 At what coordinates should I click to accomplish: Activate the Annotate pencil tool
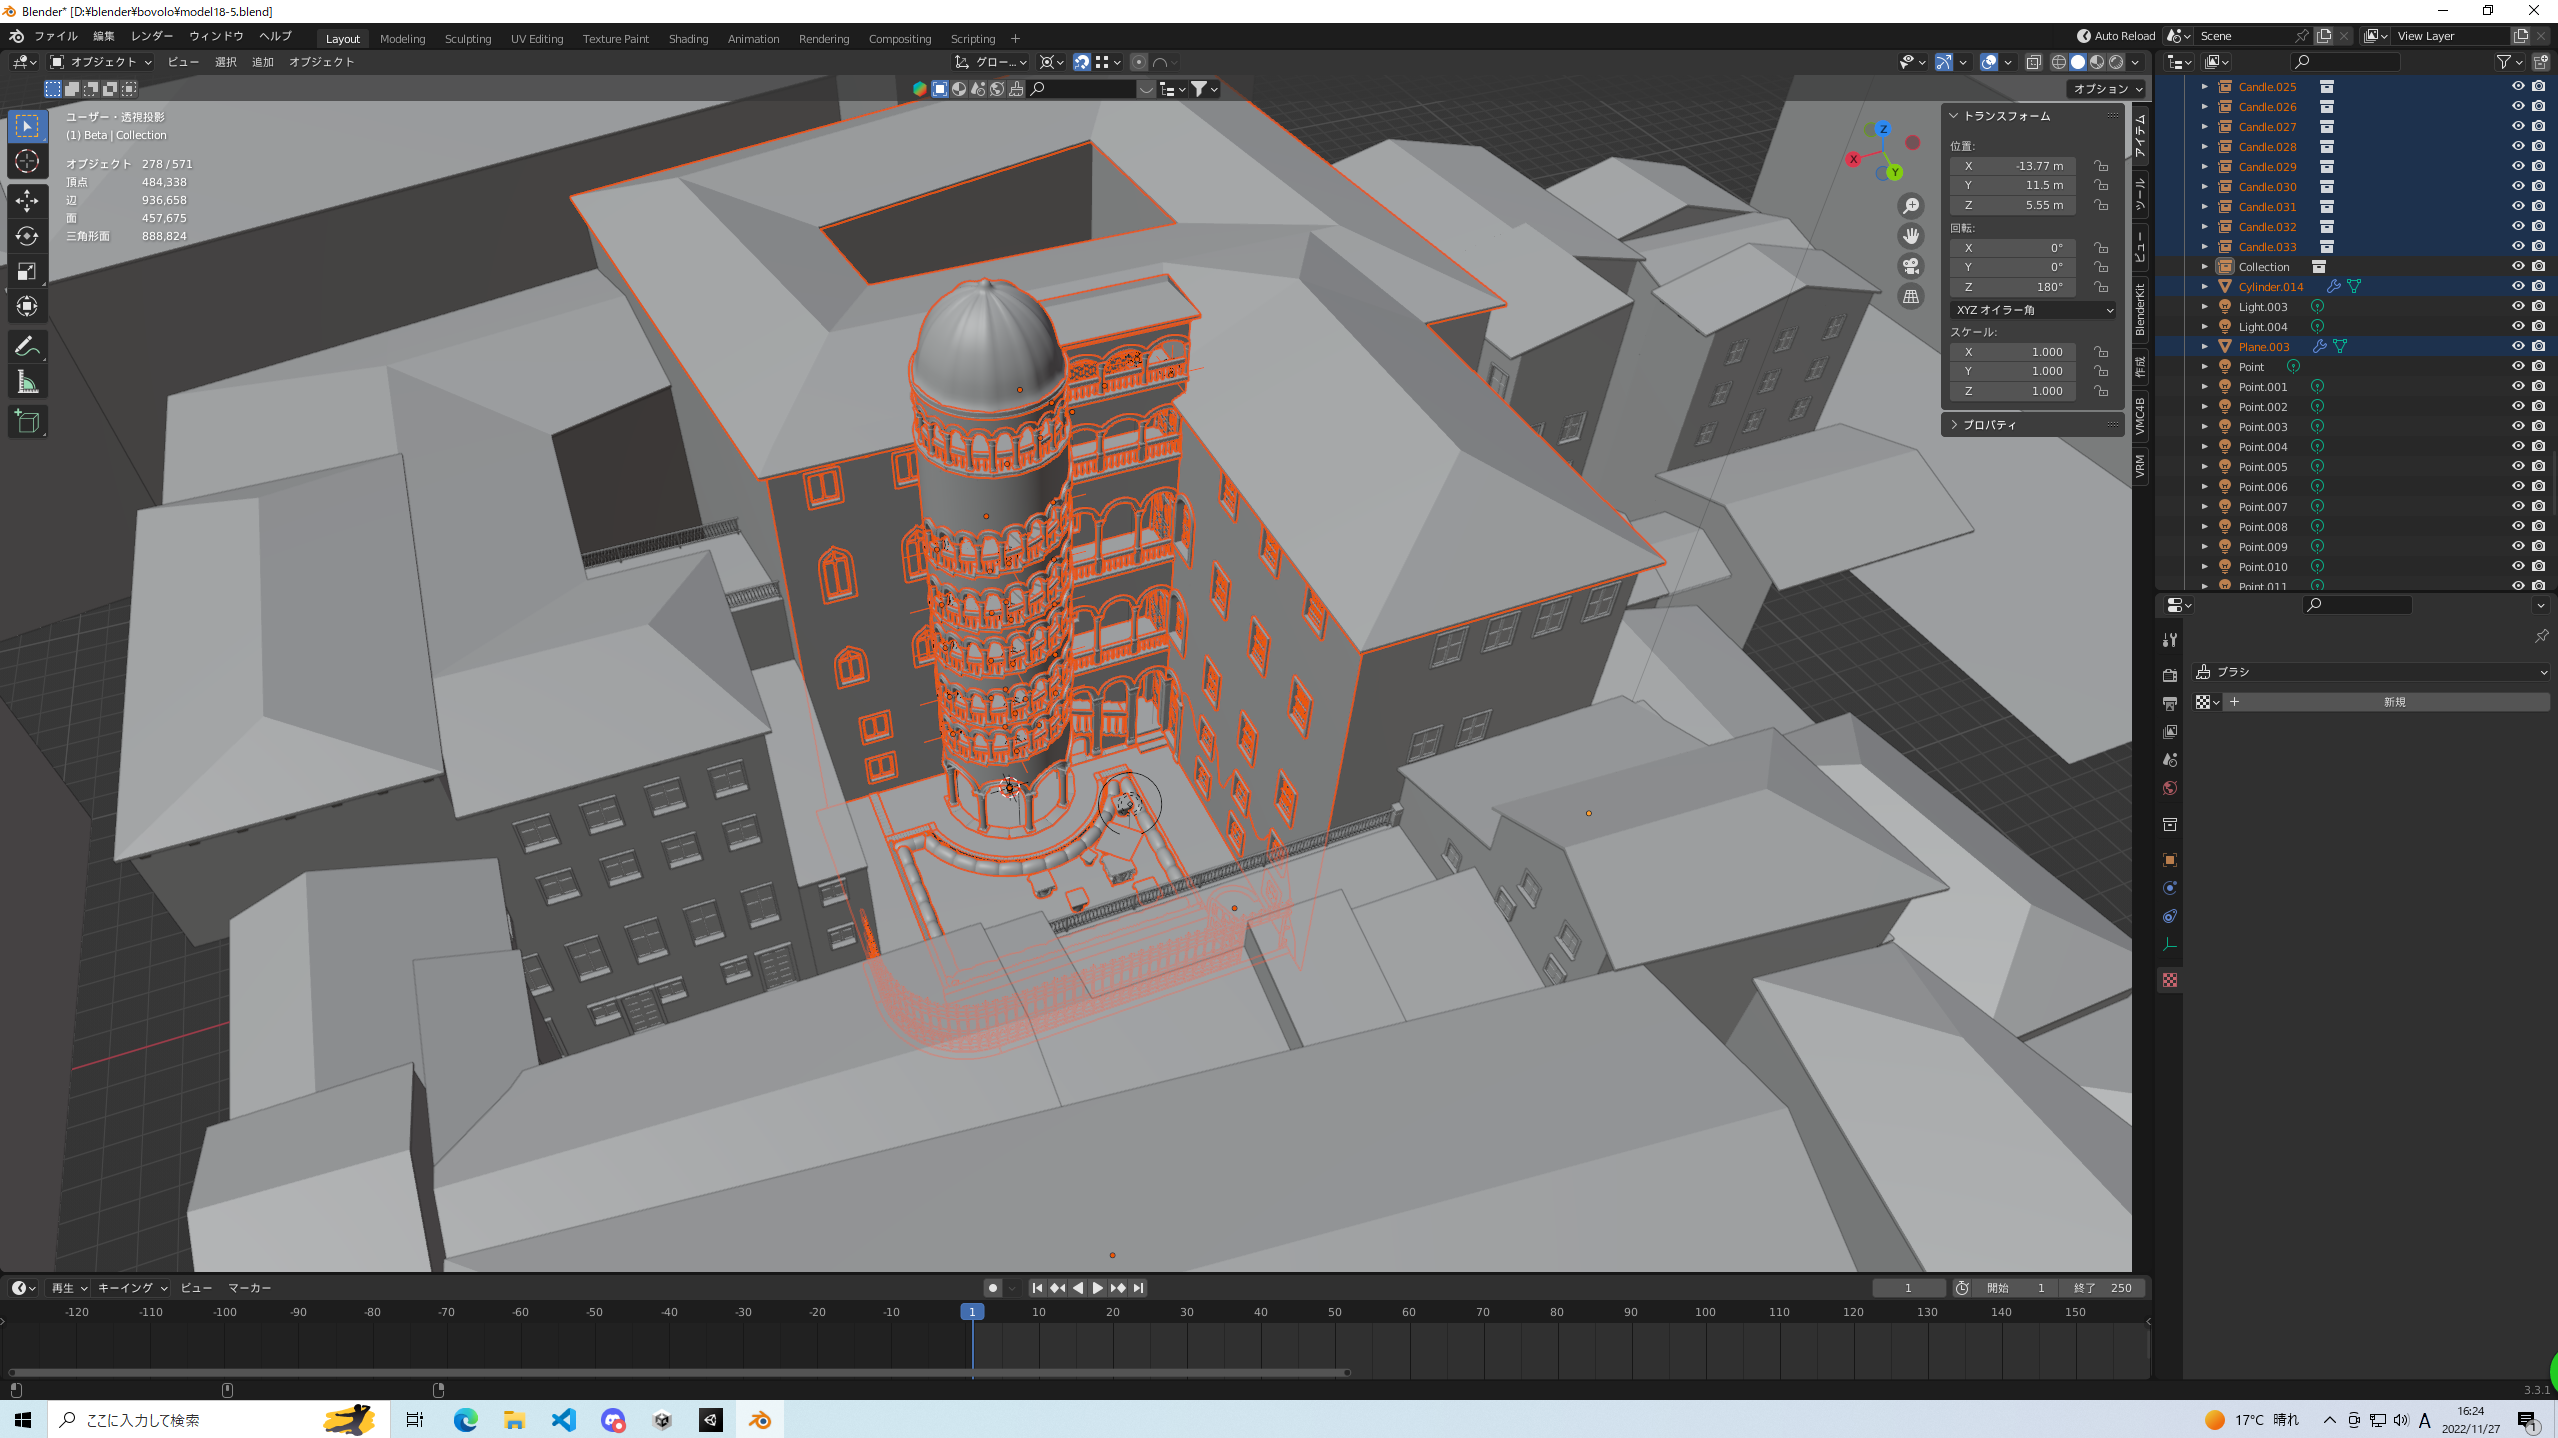[27, 347]
